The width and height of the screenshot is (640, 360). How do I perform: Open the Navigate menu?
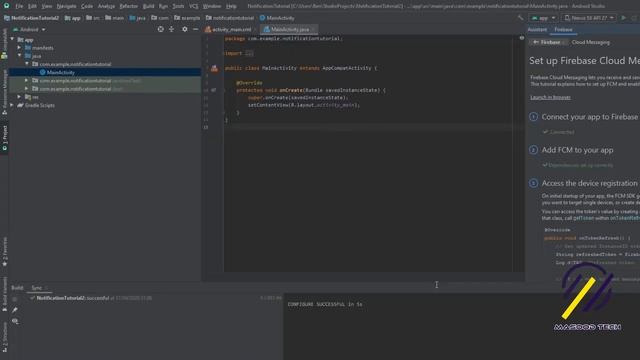pyautogui.click(x=66, y=6)
